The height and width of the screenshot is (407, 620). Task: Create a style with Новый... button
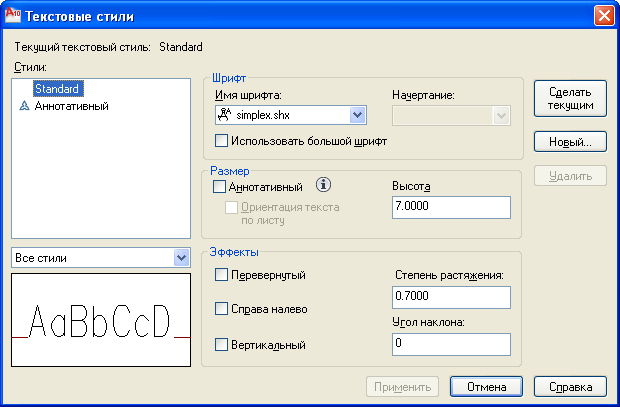(570, 142)
